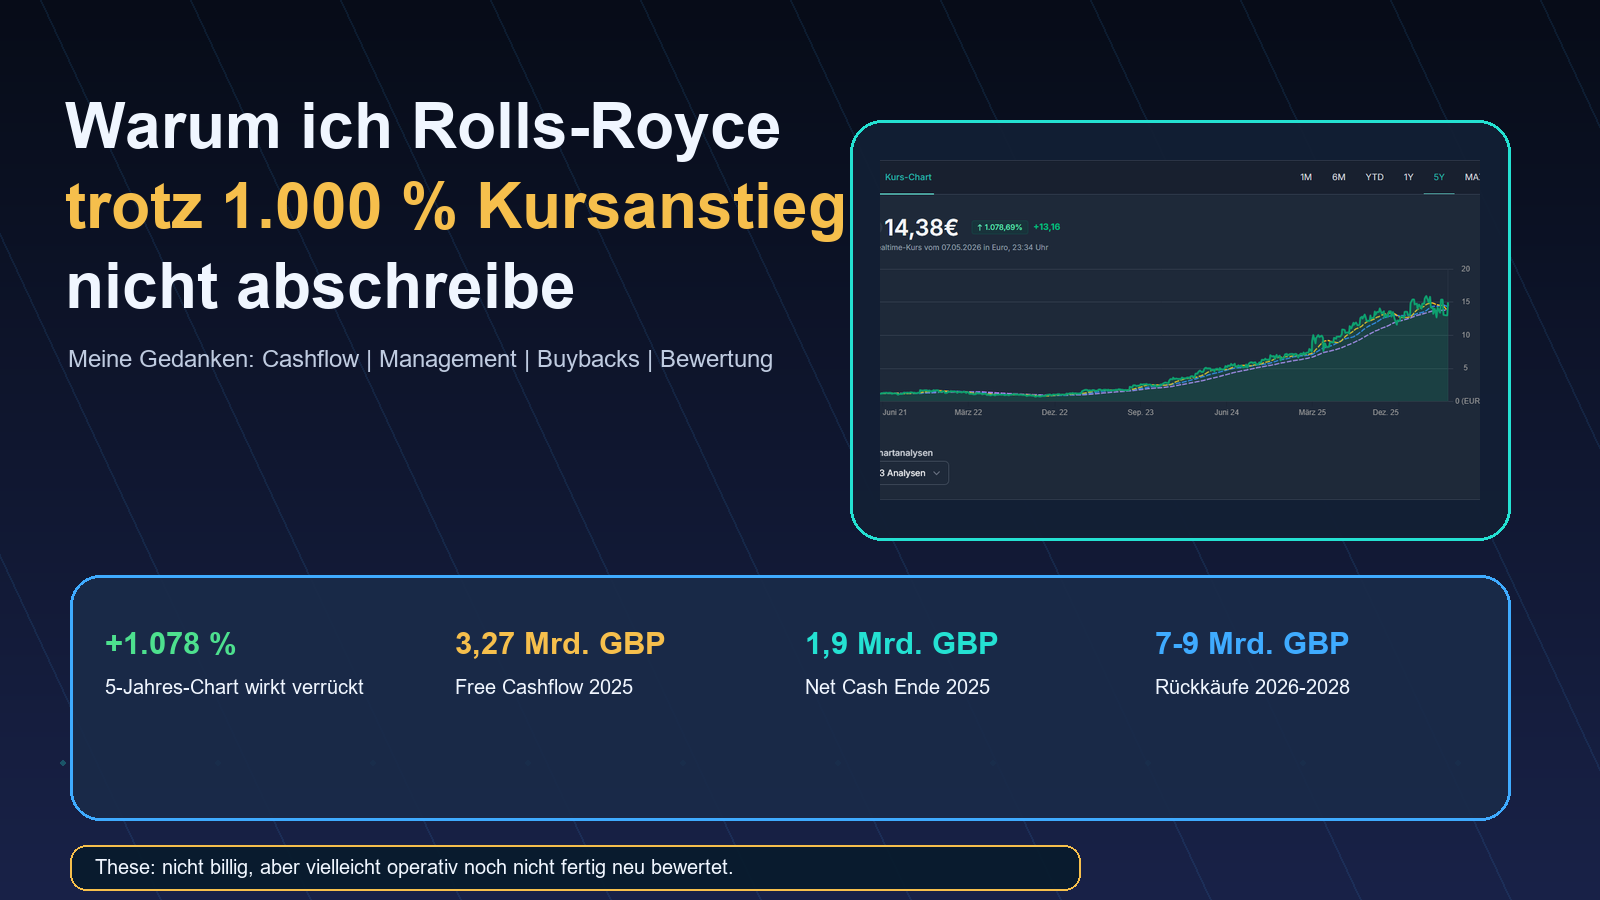Click the 1,9 Mrd. GBP figure
Viewport: 1600px width, 900px height.
(902, 643)
